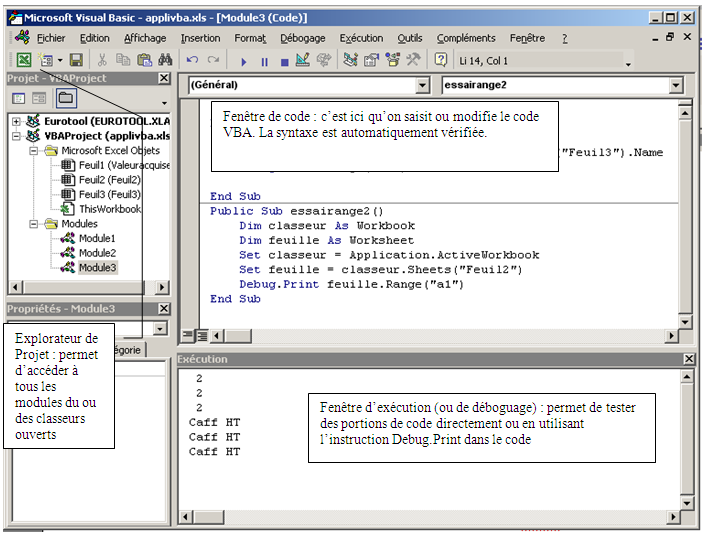Open the Properties Window toolbar icon
The image size is (705, 537).
click(x=371, y=60)
